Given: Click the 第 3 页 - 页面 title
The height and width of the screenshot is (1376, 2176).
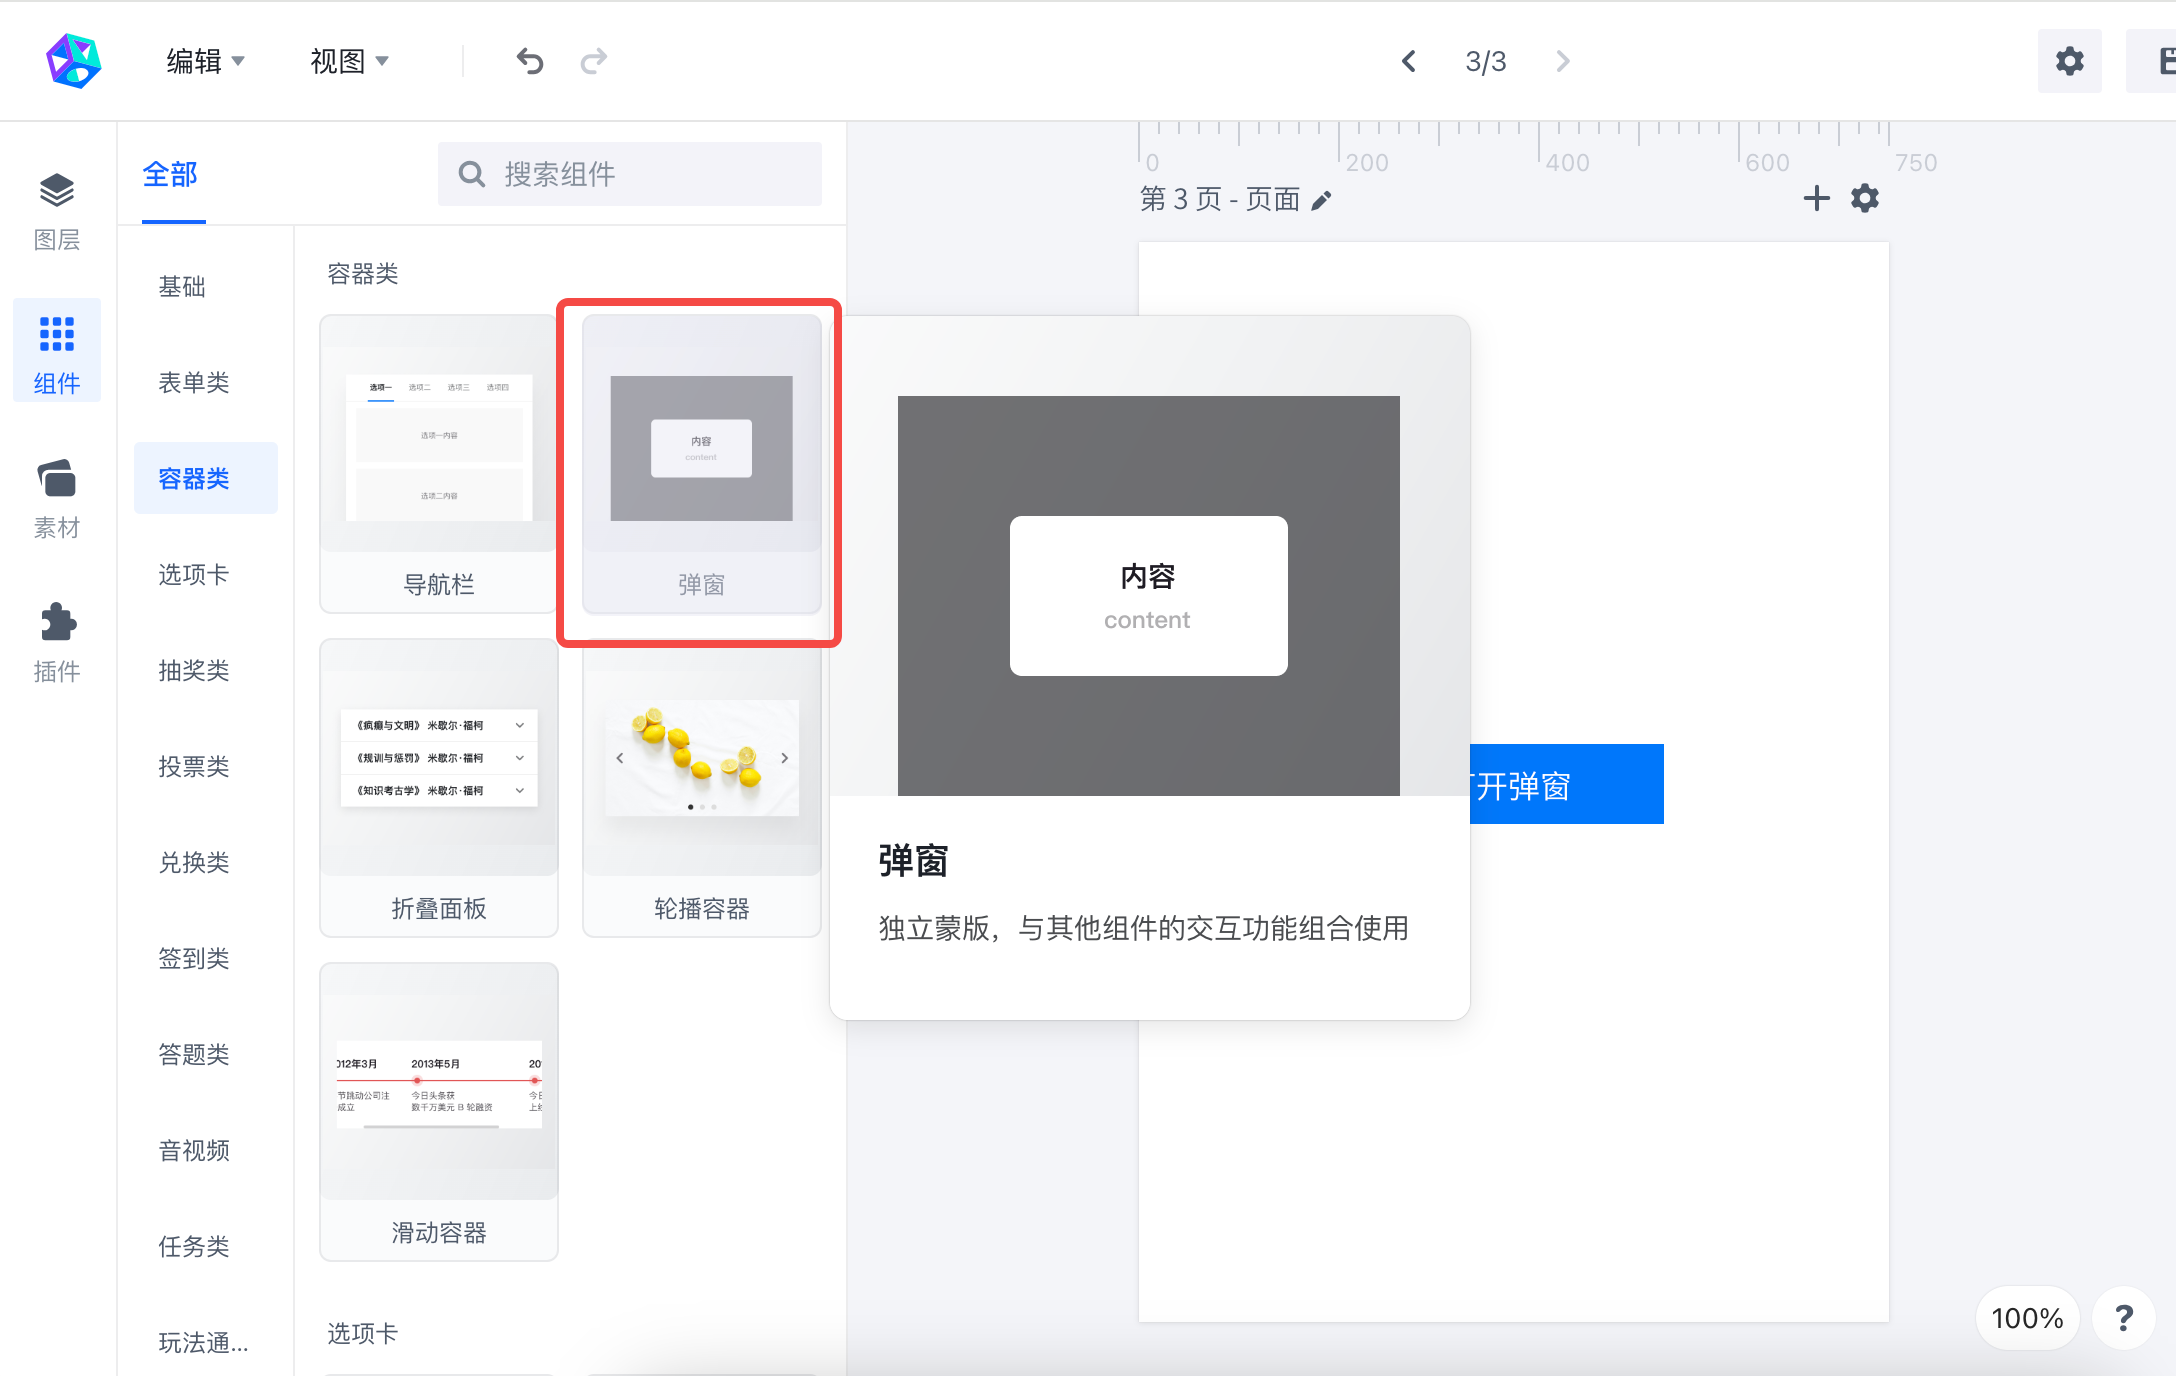Looking at the screenshot, I should [1220, 199].
